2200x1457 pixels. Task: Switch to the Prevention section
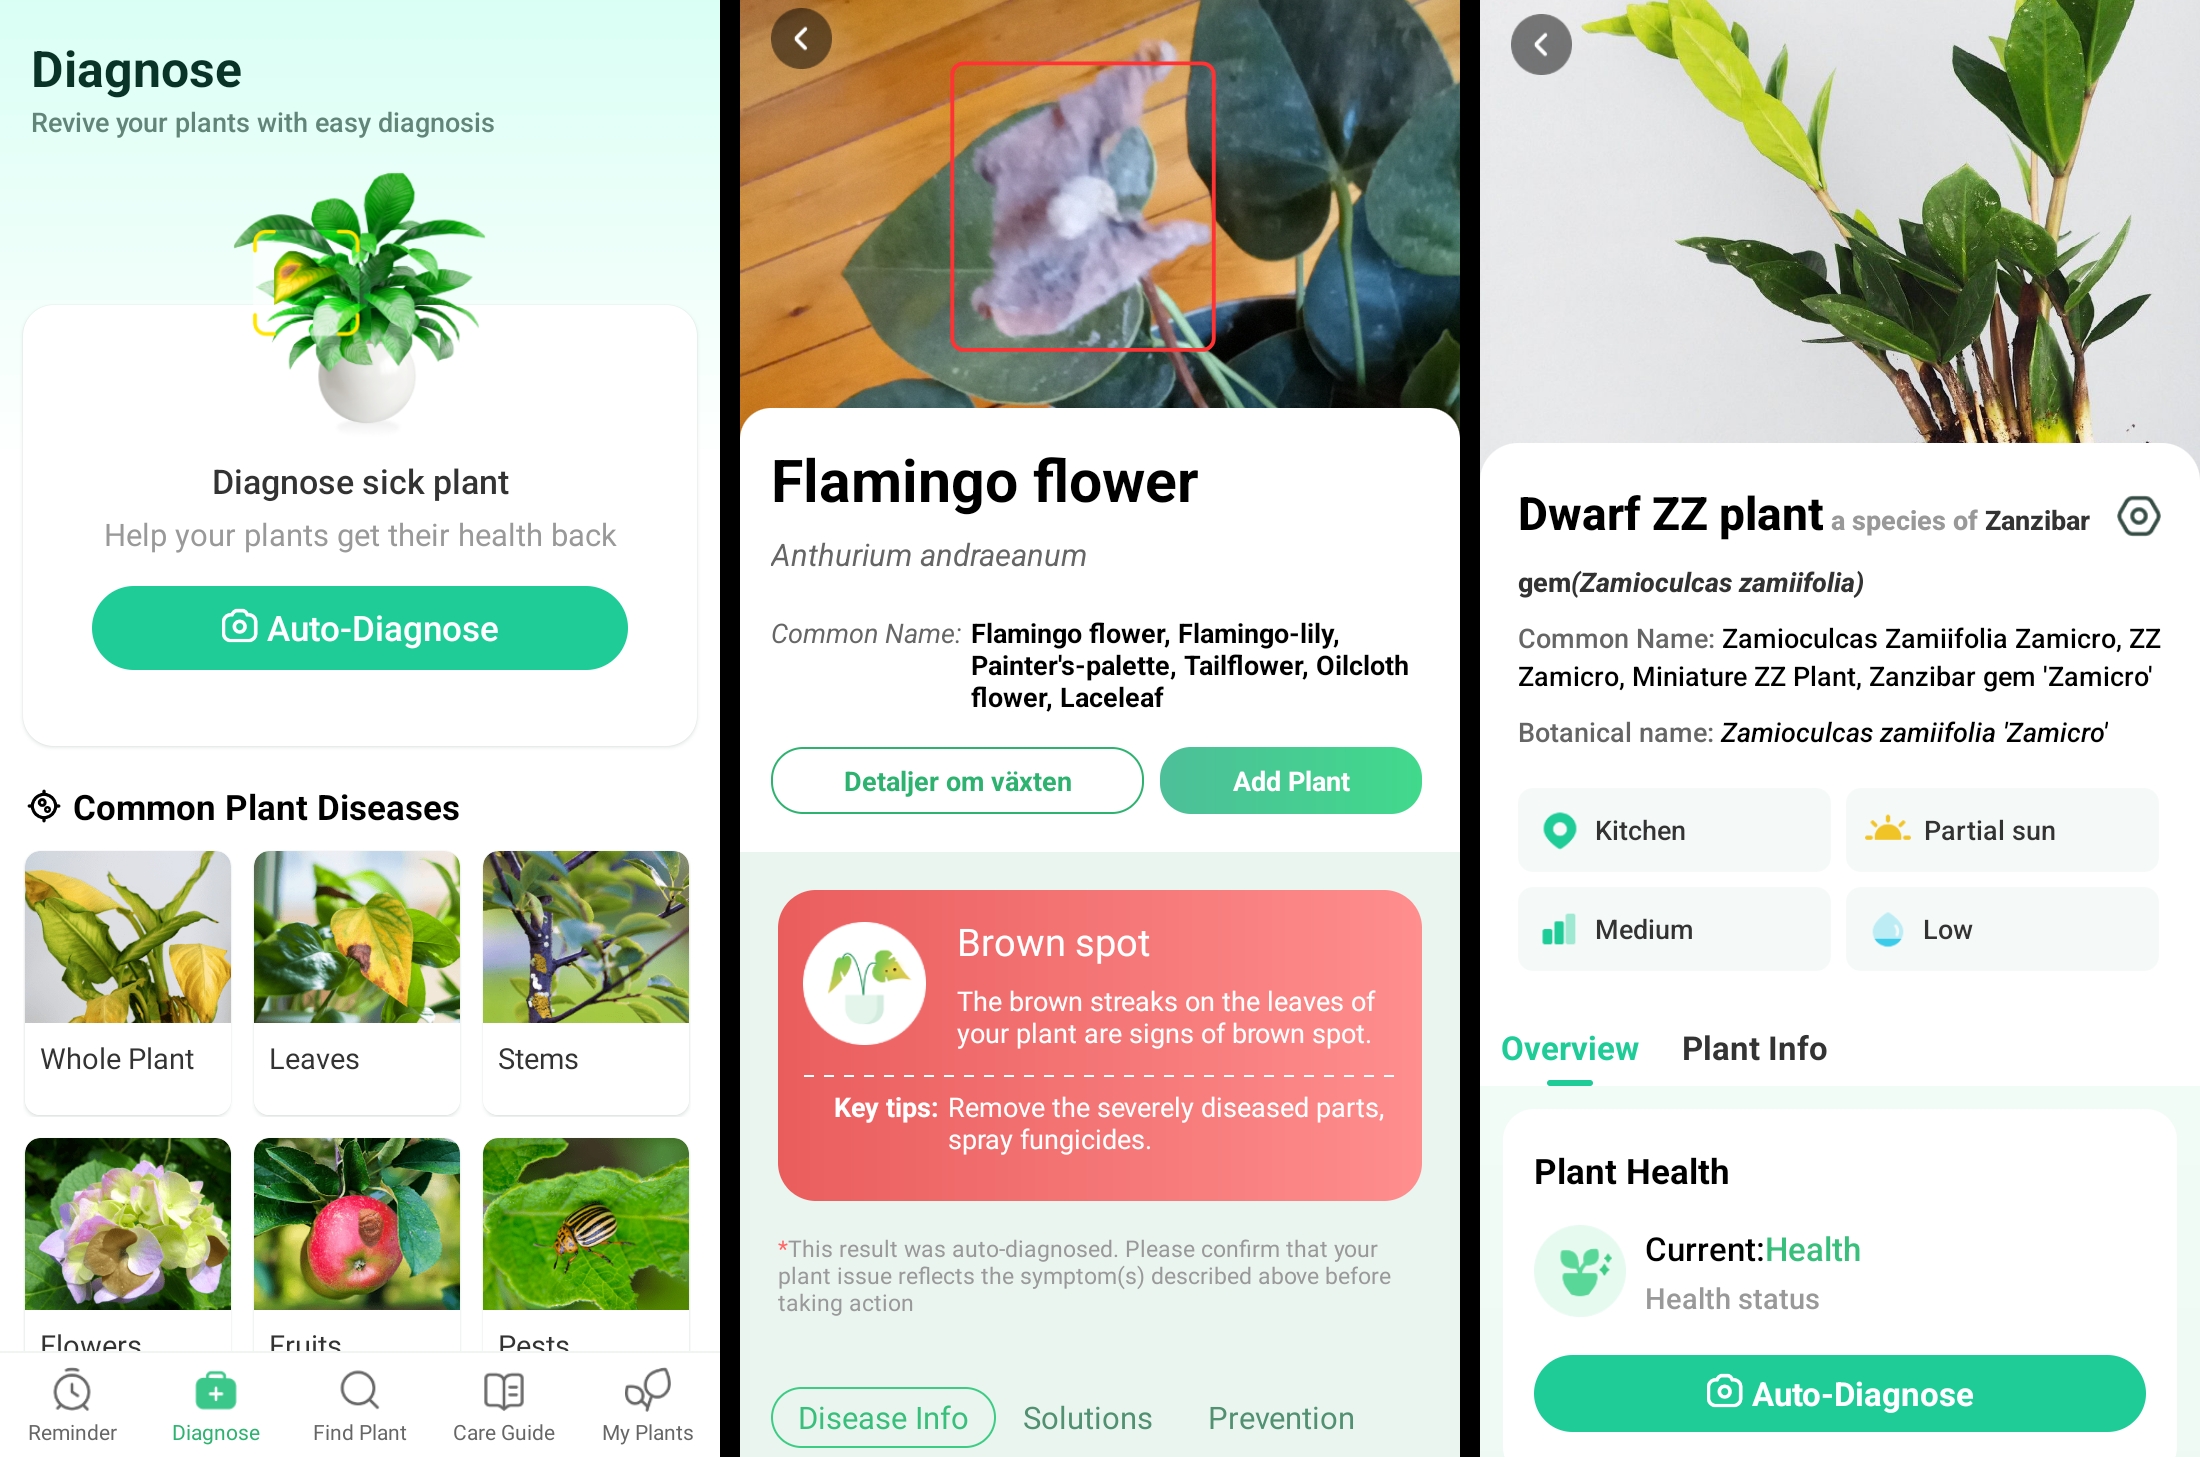(1281, 1417)
